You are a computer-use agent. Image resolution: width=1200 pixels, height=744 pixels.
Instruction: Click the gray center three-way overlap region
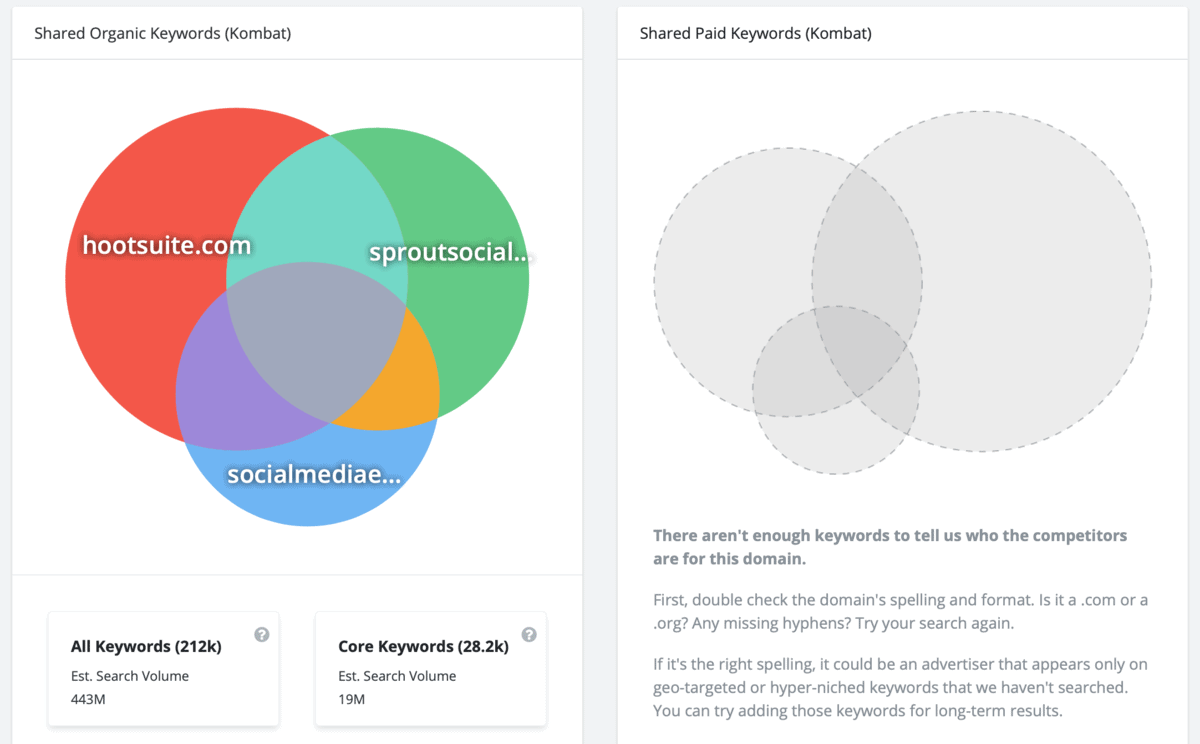pos(315,340)
